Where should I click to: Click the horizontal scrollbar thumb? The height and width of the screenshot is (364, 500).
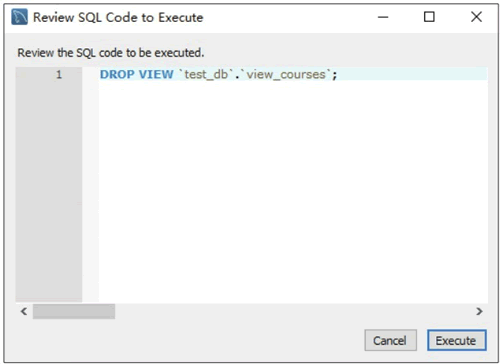[x=74, y=311]
